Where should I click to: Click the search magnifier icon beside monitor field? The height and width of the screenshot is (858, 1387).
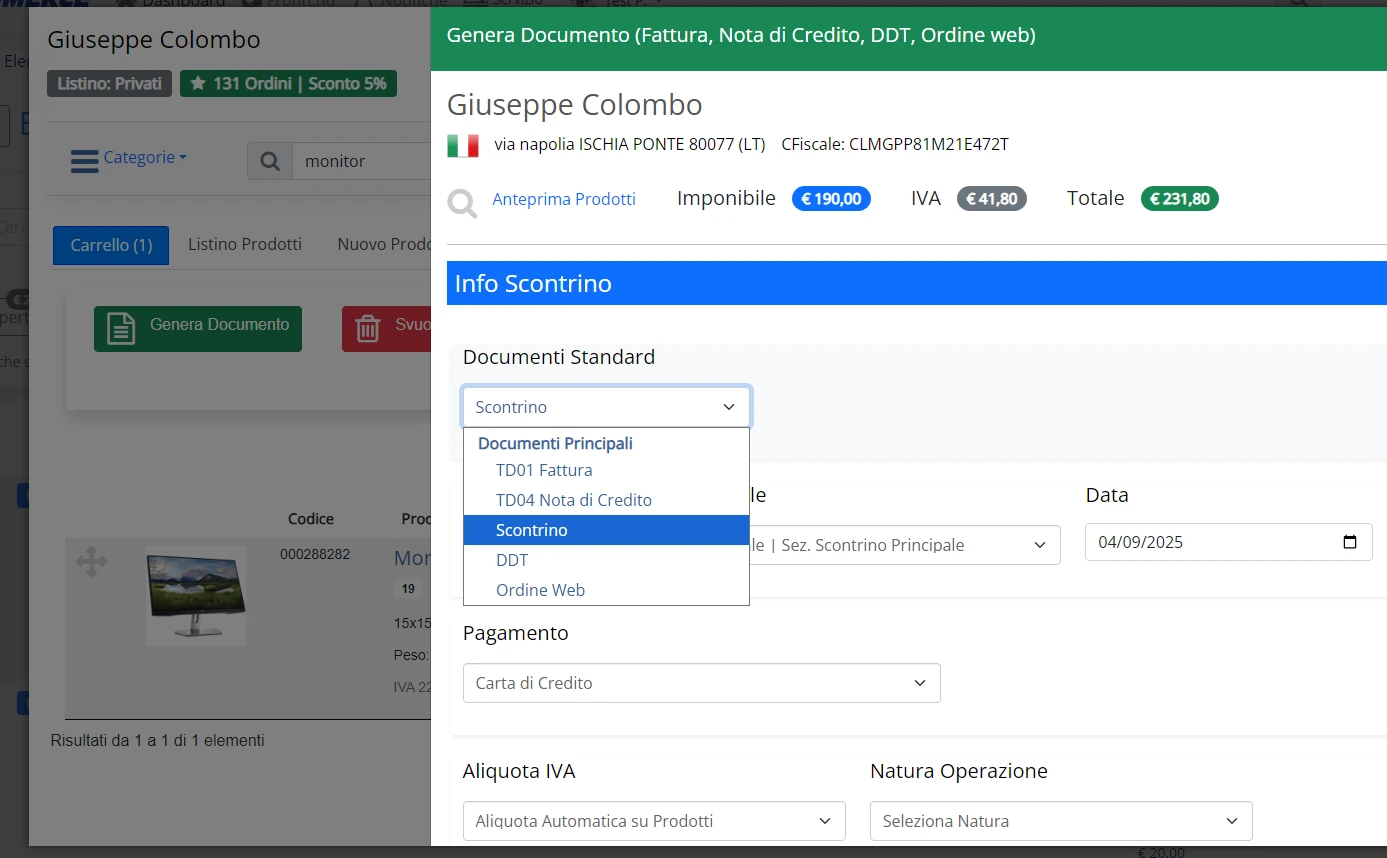coord(270,161)
